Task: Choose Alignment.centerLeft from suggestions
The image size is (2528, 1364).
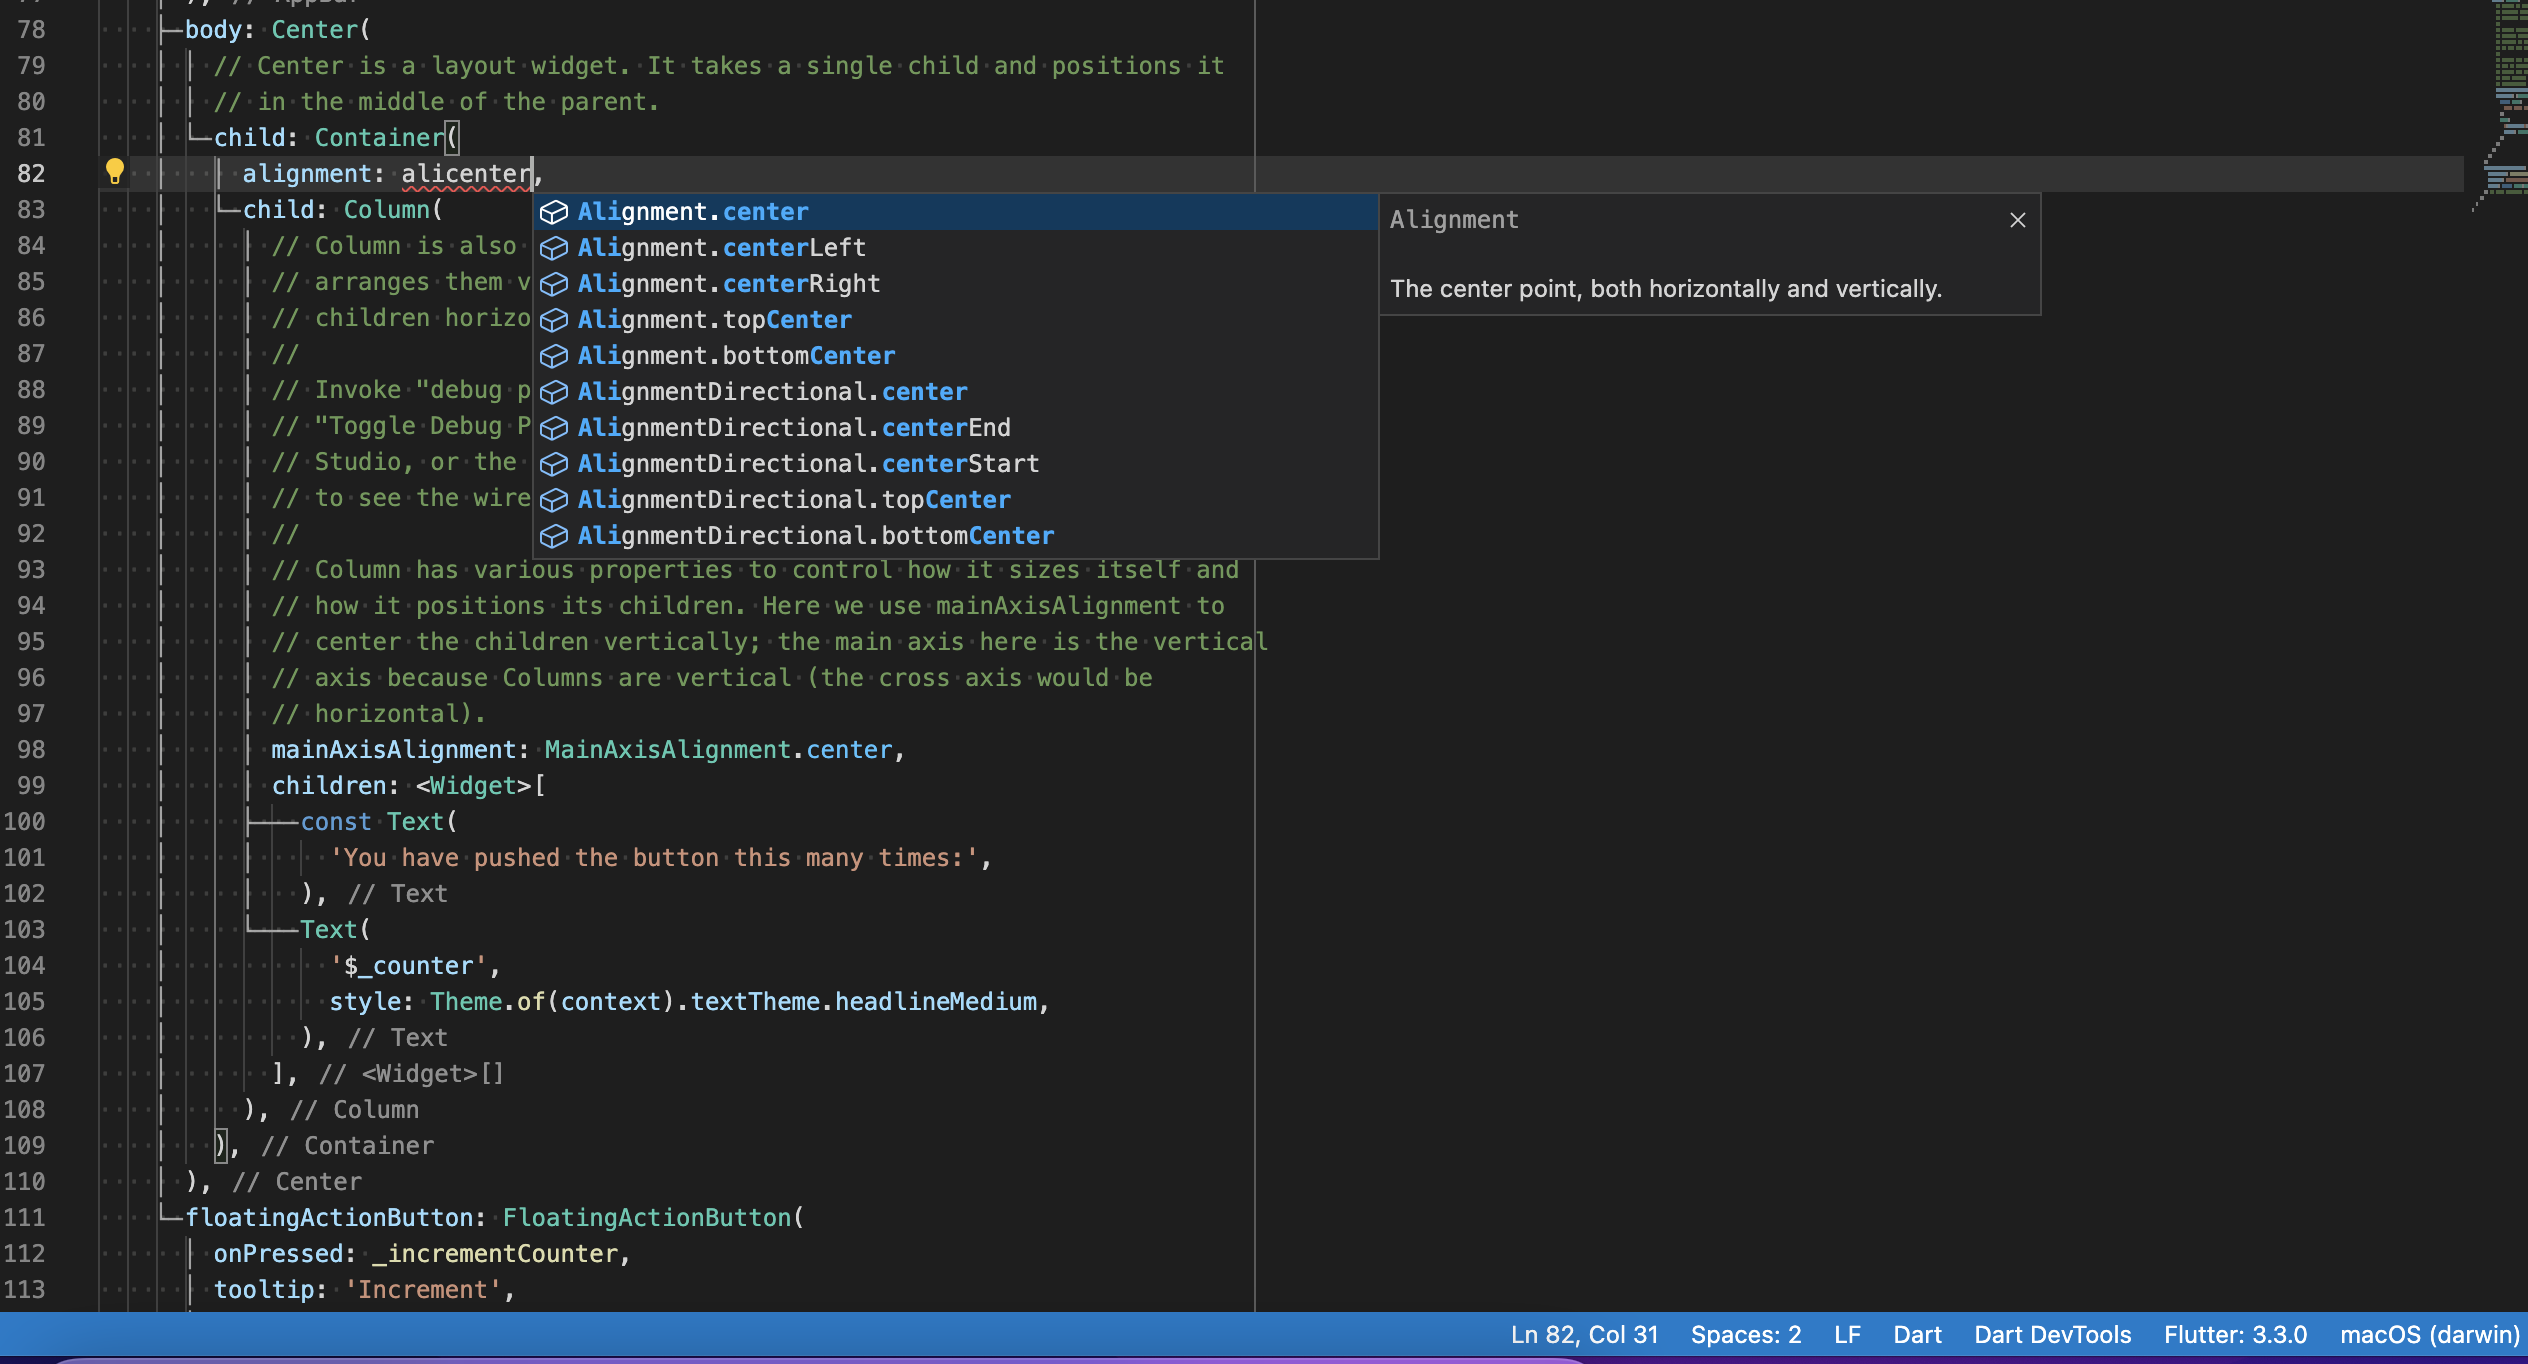Action: coord(721,248)
